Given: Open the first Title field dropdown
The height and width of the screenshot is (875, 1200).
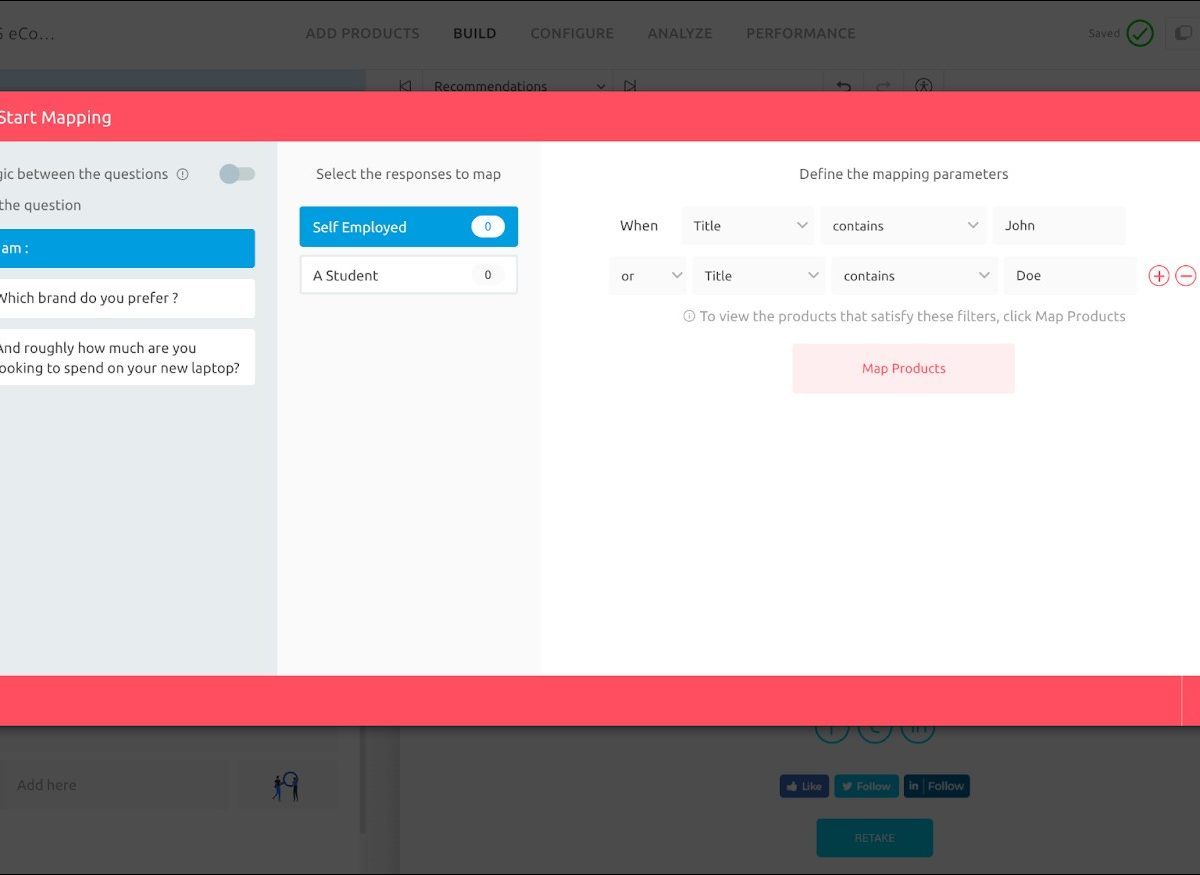Looking at the screenshot, I should pos(748,226).
